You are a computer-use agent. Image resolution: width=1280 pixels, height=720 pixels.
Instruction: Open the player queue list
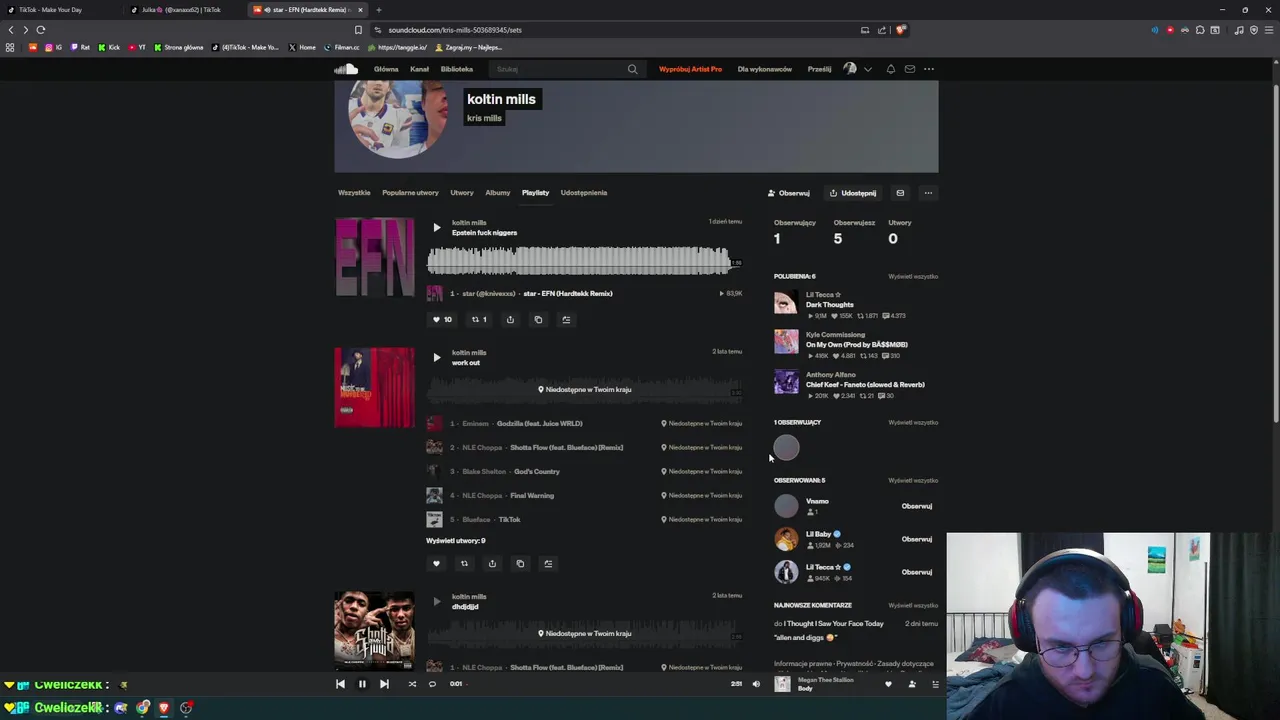pos(935,684)
